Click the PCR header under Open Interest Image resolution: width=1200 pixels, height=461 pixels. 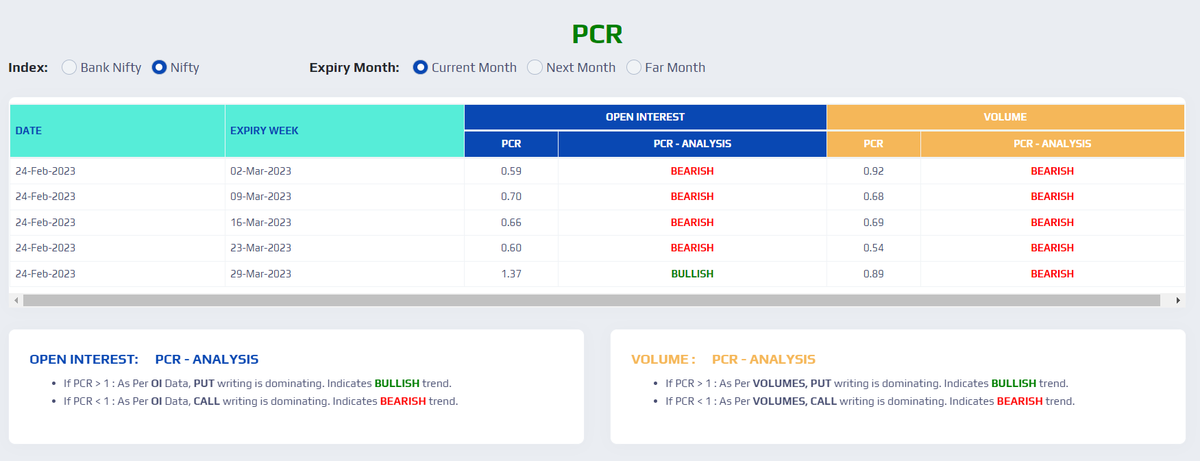(x=511, y=144)
